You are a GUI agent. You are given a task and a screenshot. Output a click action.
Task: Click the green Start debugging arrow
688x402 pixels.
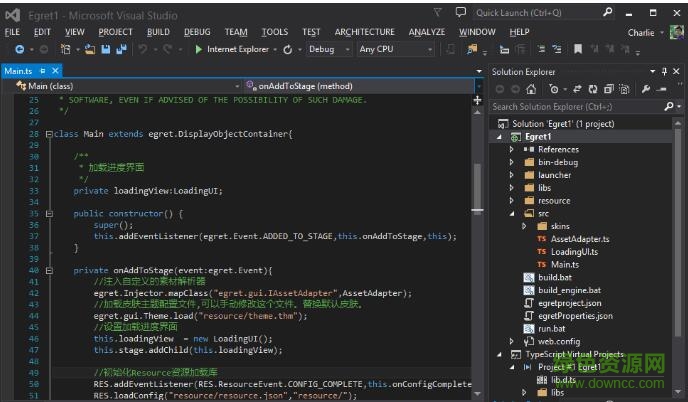[199, 49]
